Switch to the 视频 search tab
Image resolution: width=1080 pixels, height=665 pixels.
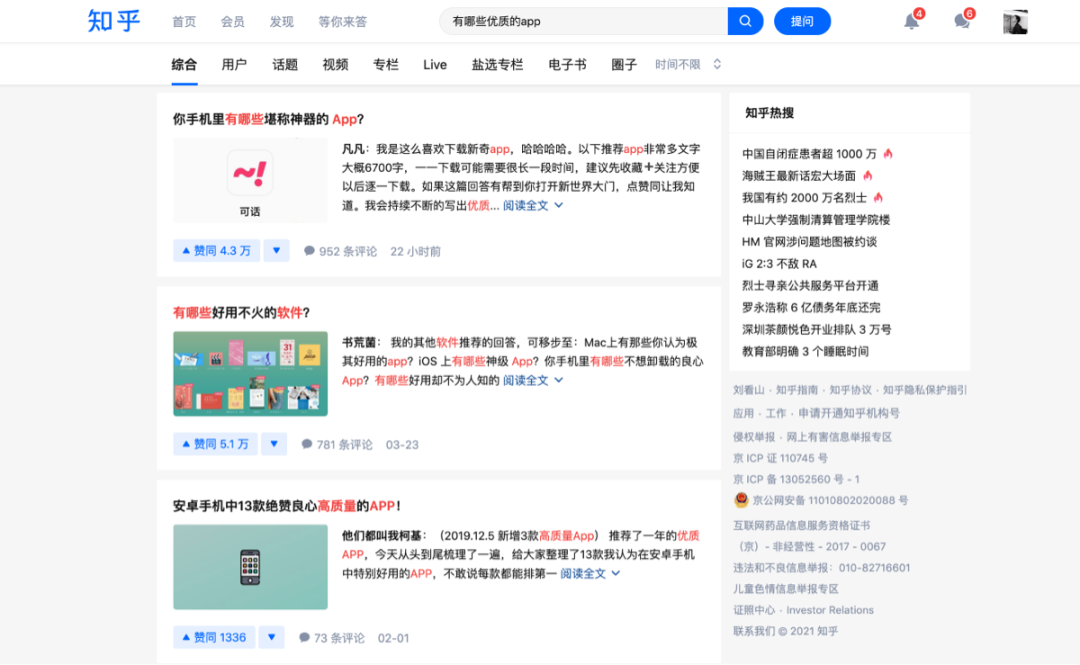pyautogui.click(x=335, y=65)
